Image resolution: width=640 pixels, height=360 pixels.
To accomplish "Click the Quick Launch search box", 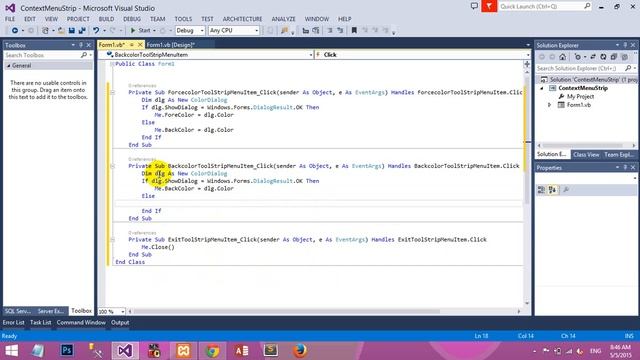I will click(x=545, y=6).
